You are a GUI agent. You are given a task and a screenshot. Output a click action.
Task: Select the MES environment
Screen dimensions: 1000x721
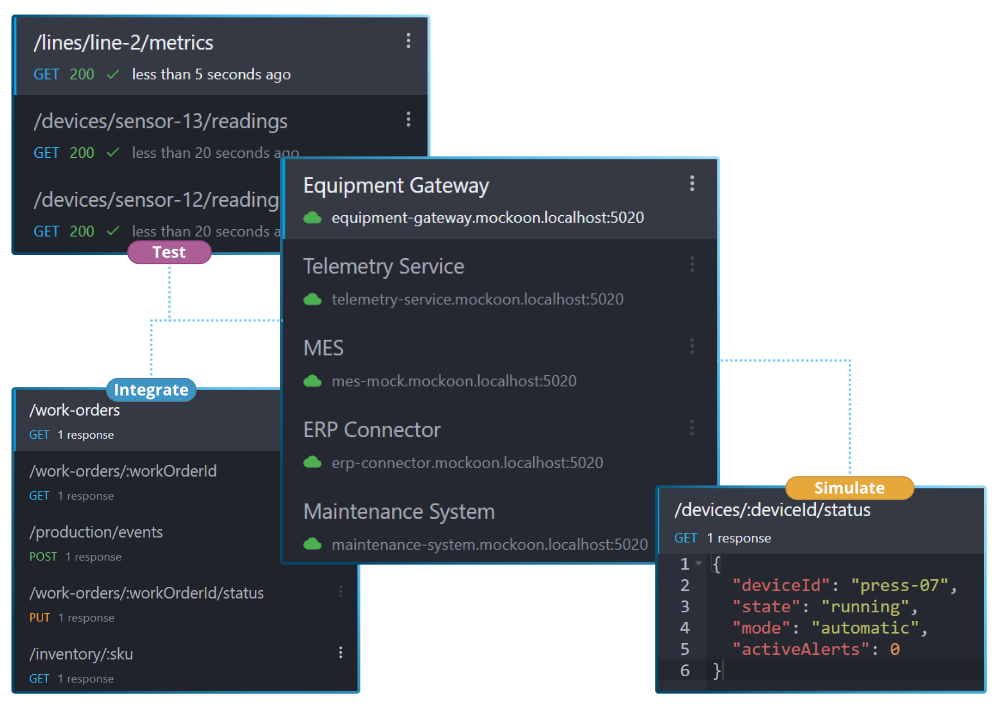[x=500, y=363]
